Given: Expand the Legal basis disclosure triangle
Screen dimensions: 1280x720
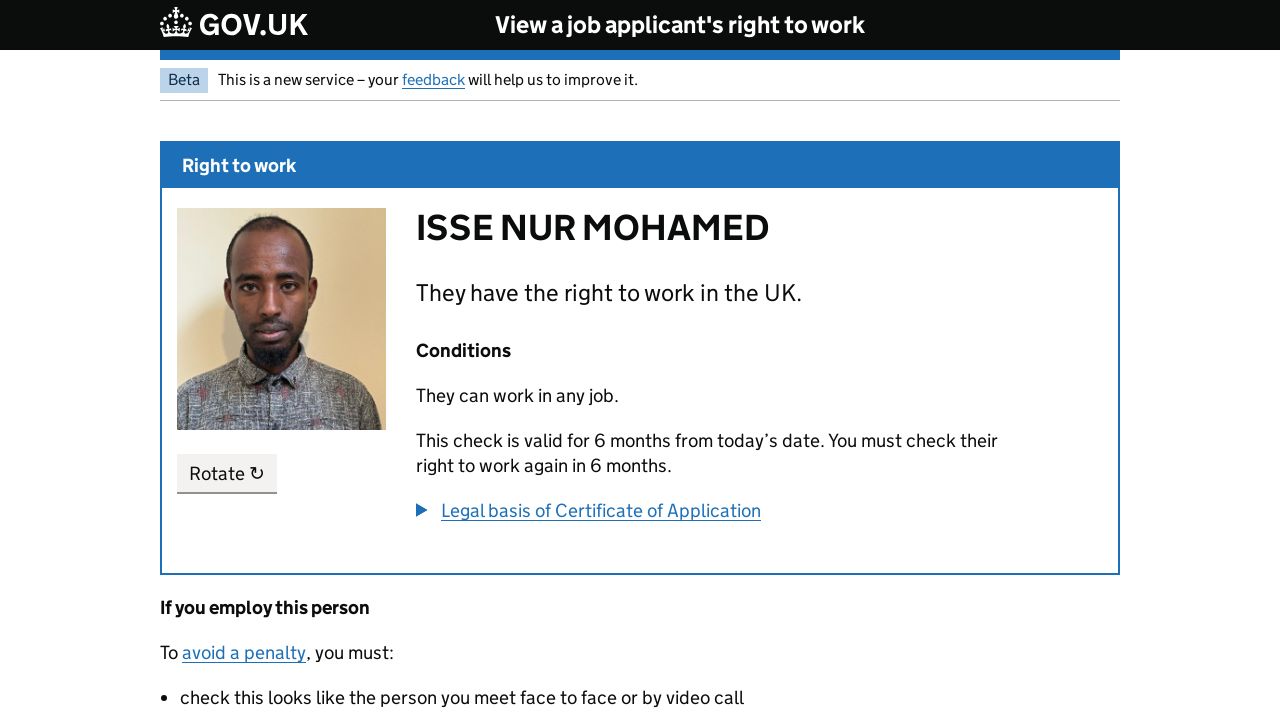Looking at the screenshot, I should click(422, 510).
